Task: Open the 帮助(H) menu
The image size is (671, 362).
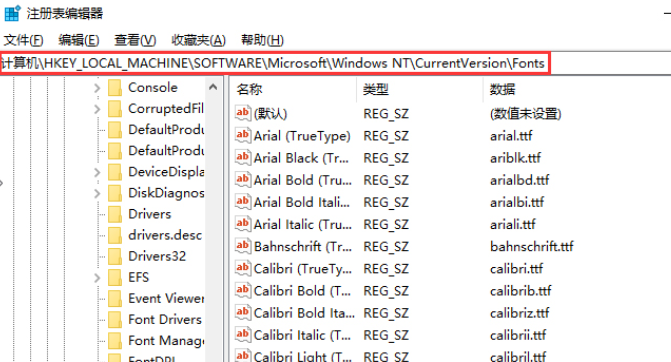Action: (262, 40)
